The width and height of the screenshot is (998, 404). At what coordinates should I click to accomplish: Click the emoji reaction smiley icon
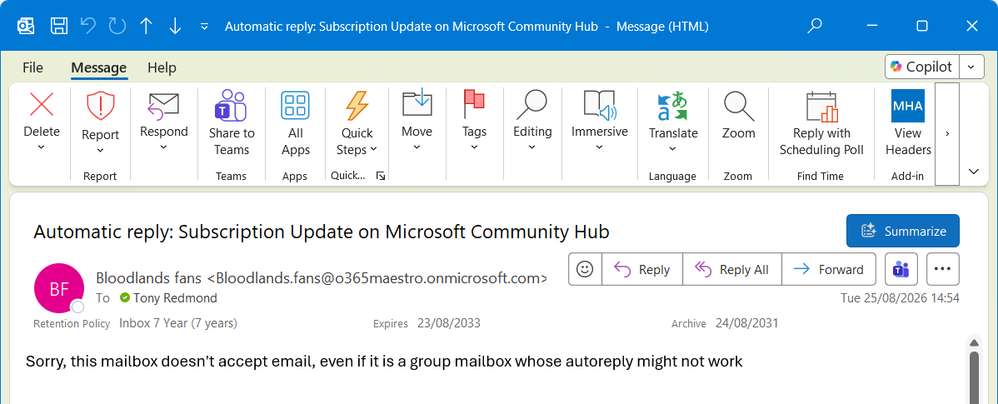tap(585, 269)
